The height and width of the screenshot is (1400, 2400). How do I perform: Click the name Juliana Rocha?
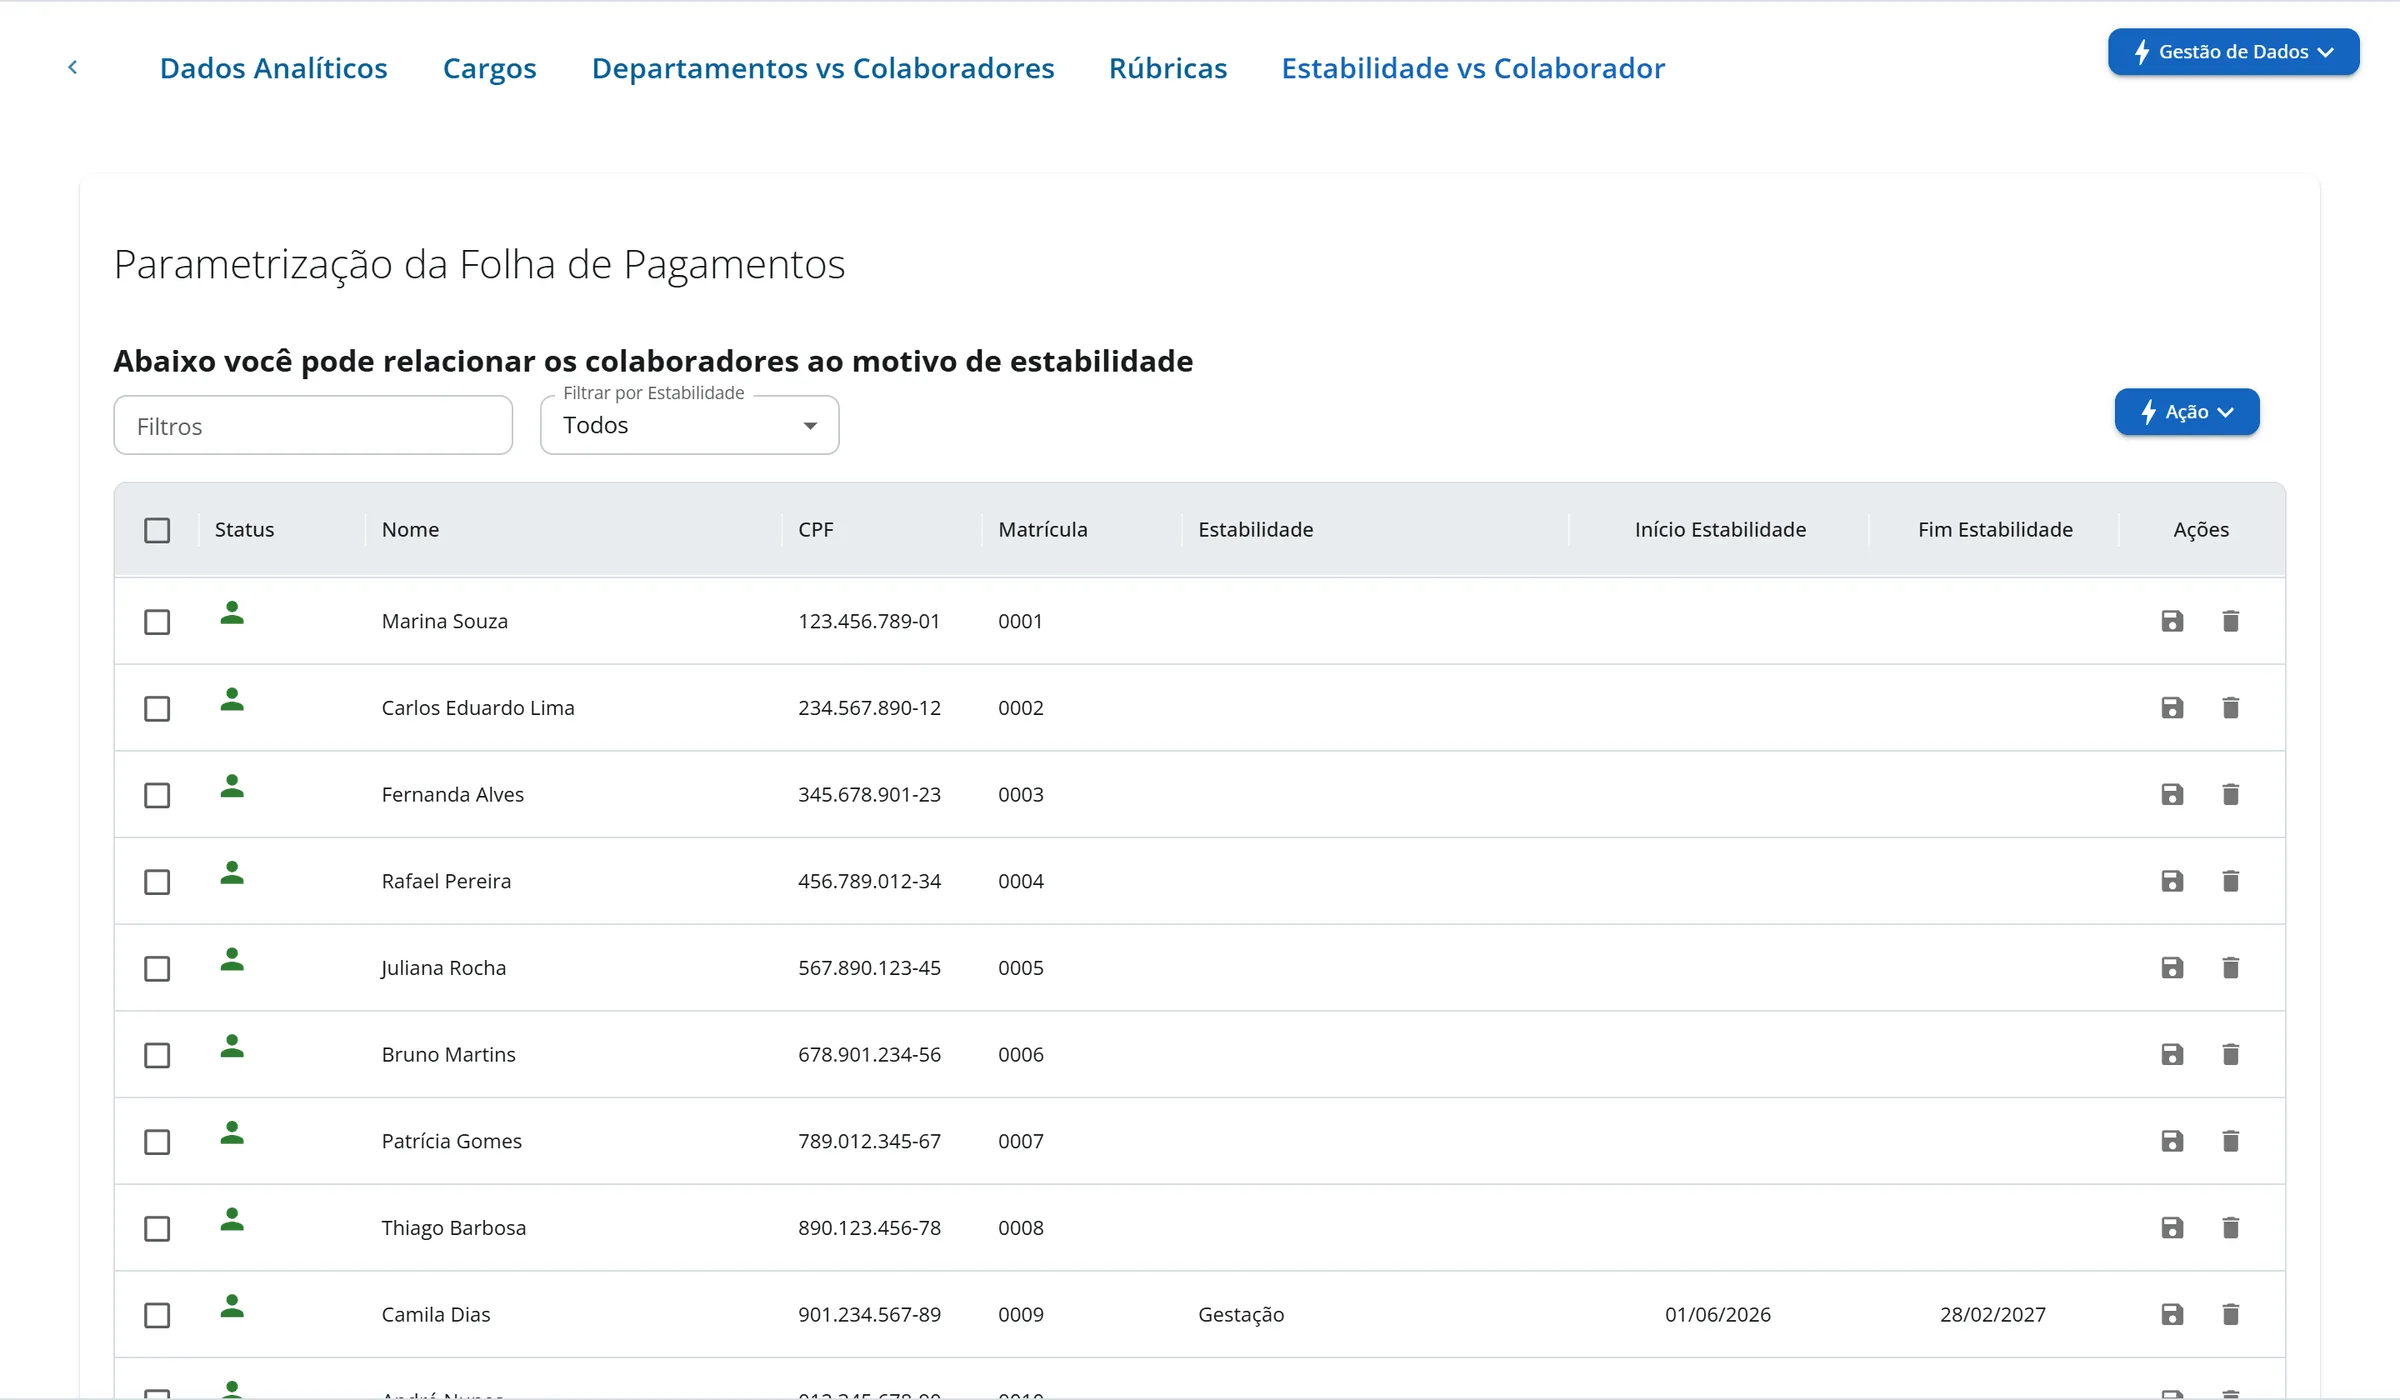point(443,968)
